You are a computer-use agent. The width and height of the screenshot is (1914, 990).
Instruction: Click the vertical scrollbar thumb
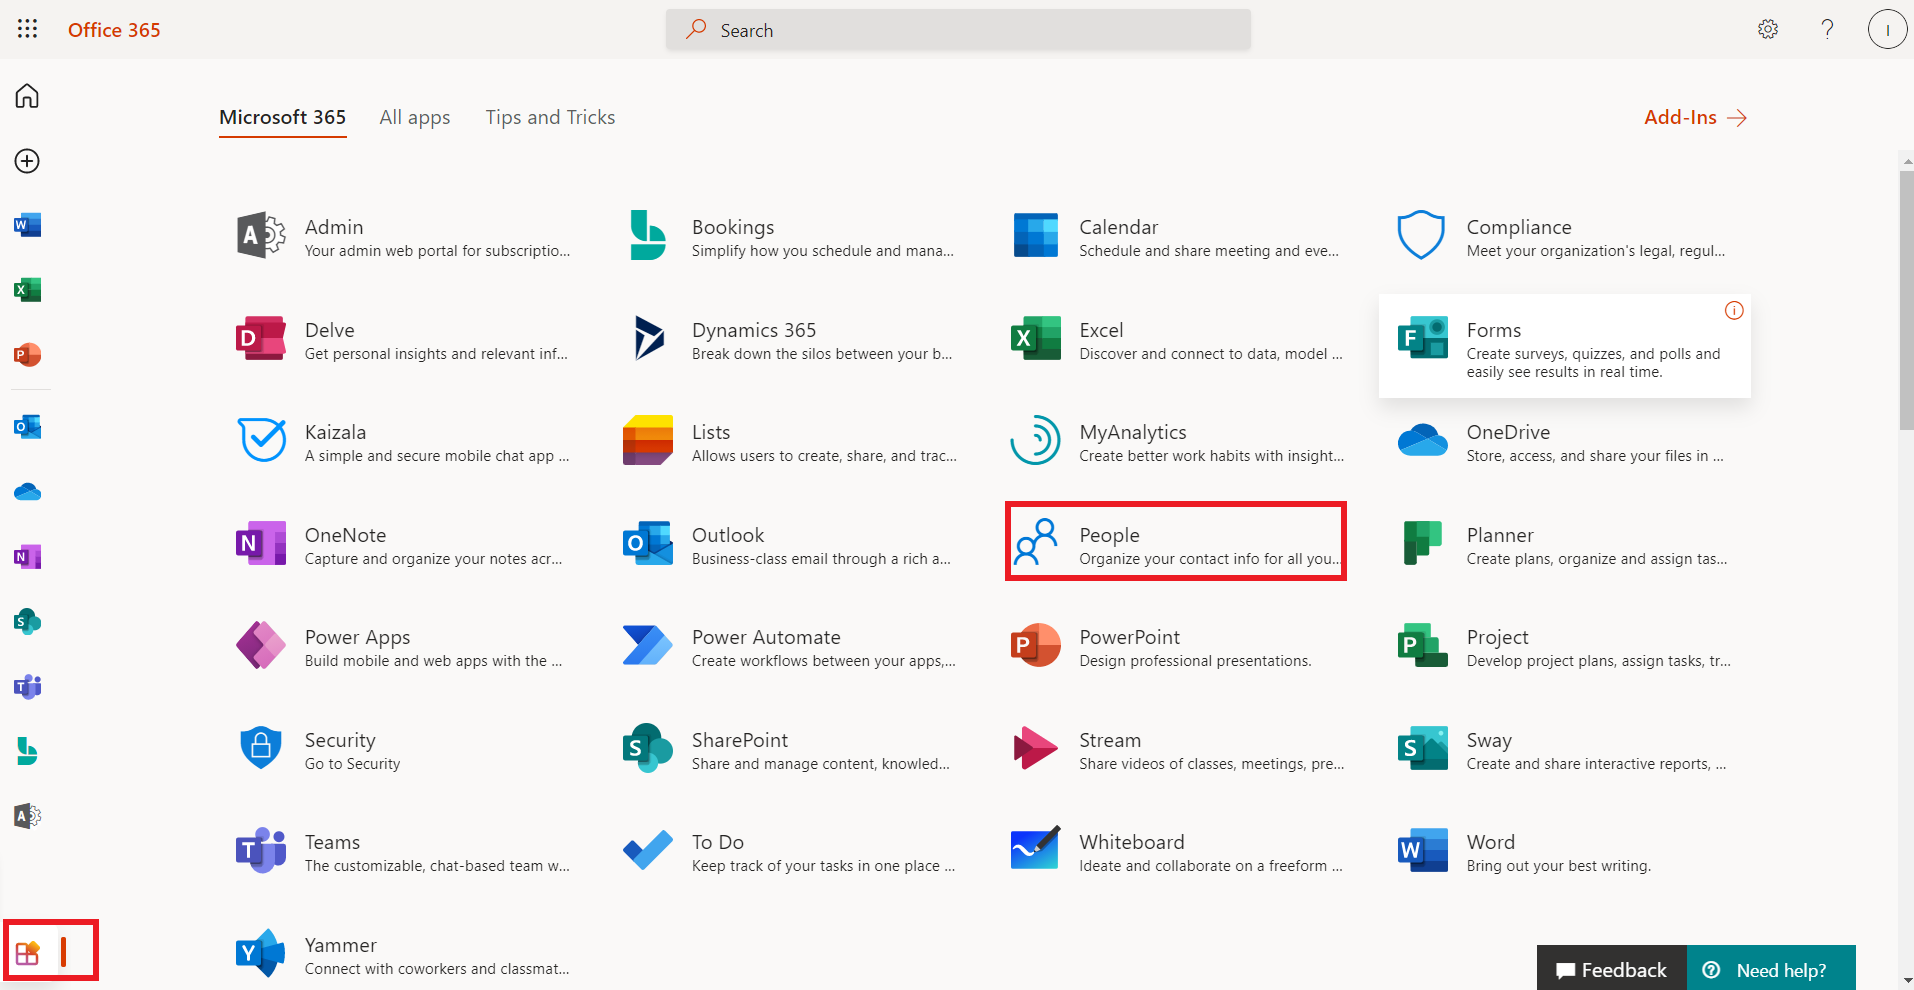coord(1906,300)
